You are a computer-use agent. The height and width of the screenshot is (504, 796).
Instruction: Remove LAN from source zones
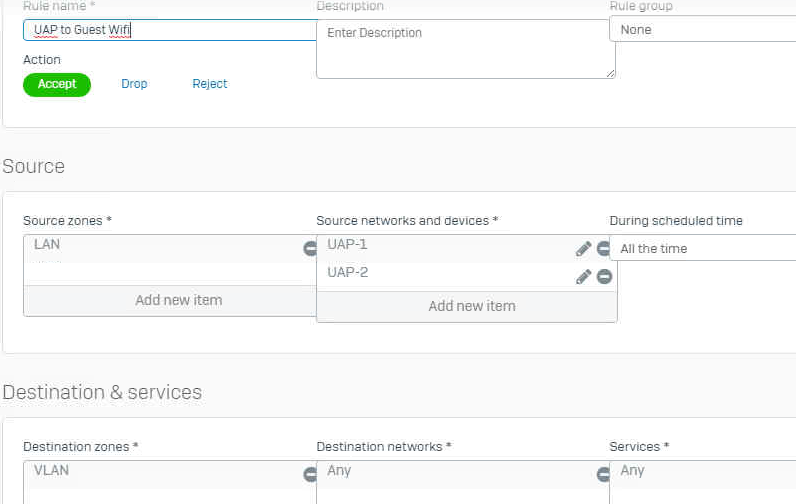pos(310,249)
